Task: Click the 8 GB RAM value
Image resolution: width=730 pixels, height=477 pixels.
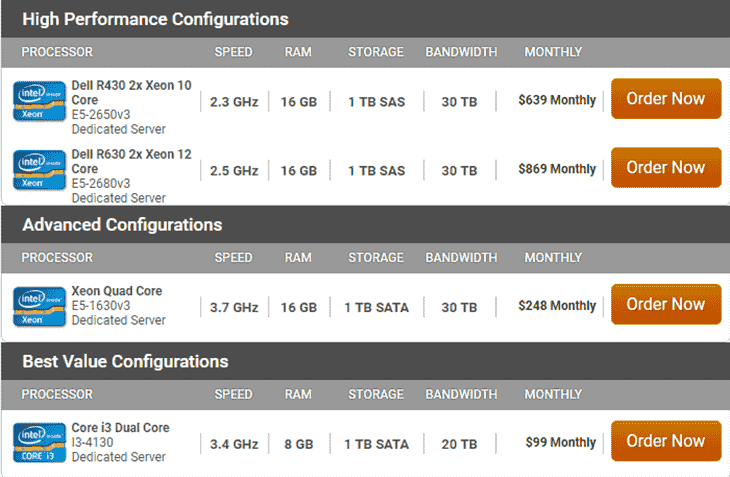Action: pos(298,443)
